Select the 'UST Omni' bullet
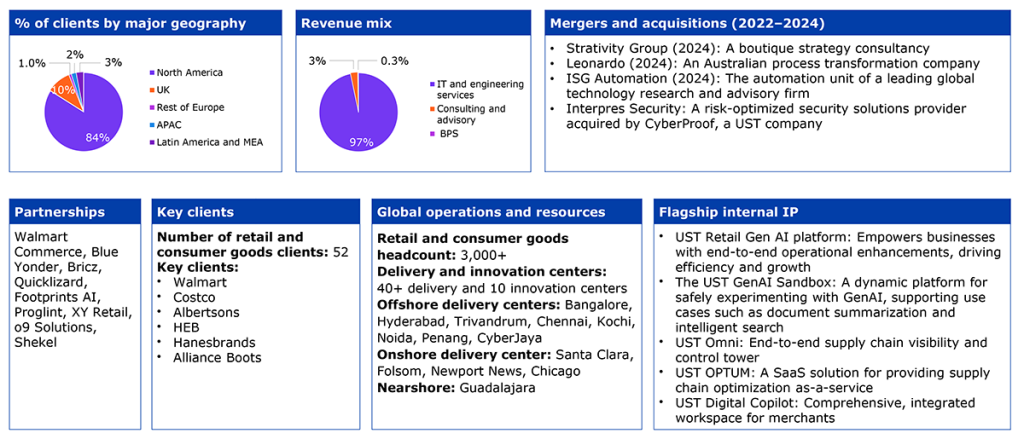Viewport: 1024px width, 439px height. (x=824, y=350)
